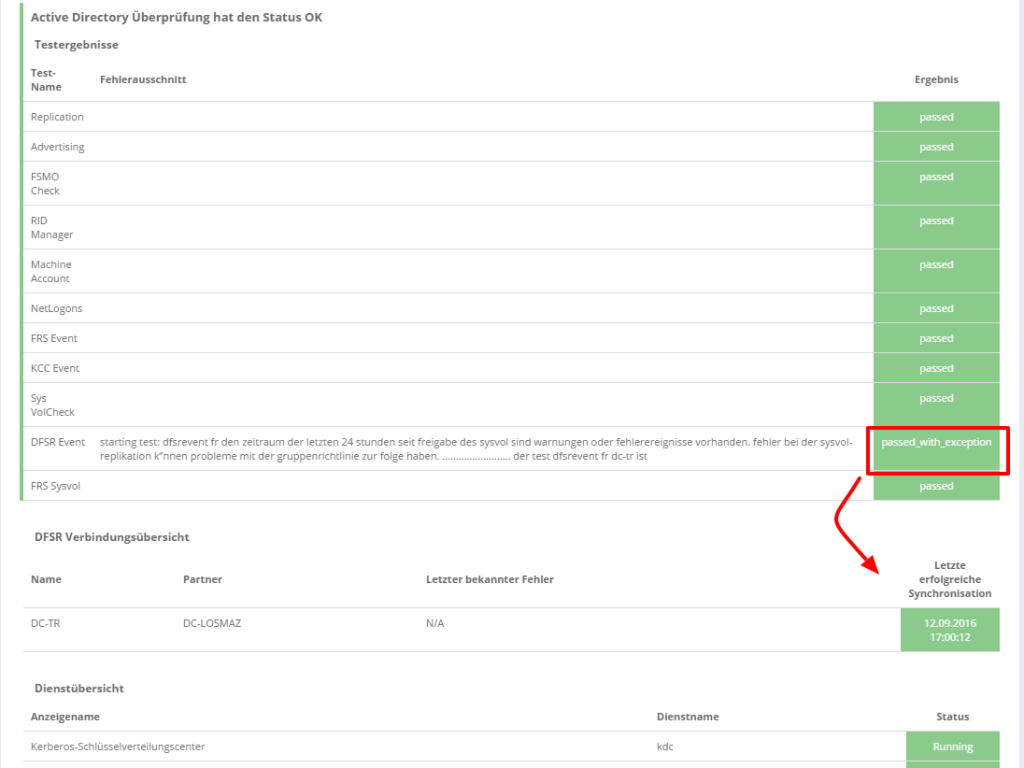Image resolution: width=1024 pixels, height=768 pixels.
Task: Click the passed result for FRS Sysvol
Action: click(x=936, y=486)
